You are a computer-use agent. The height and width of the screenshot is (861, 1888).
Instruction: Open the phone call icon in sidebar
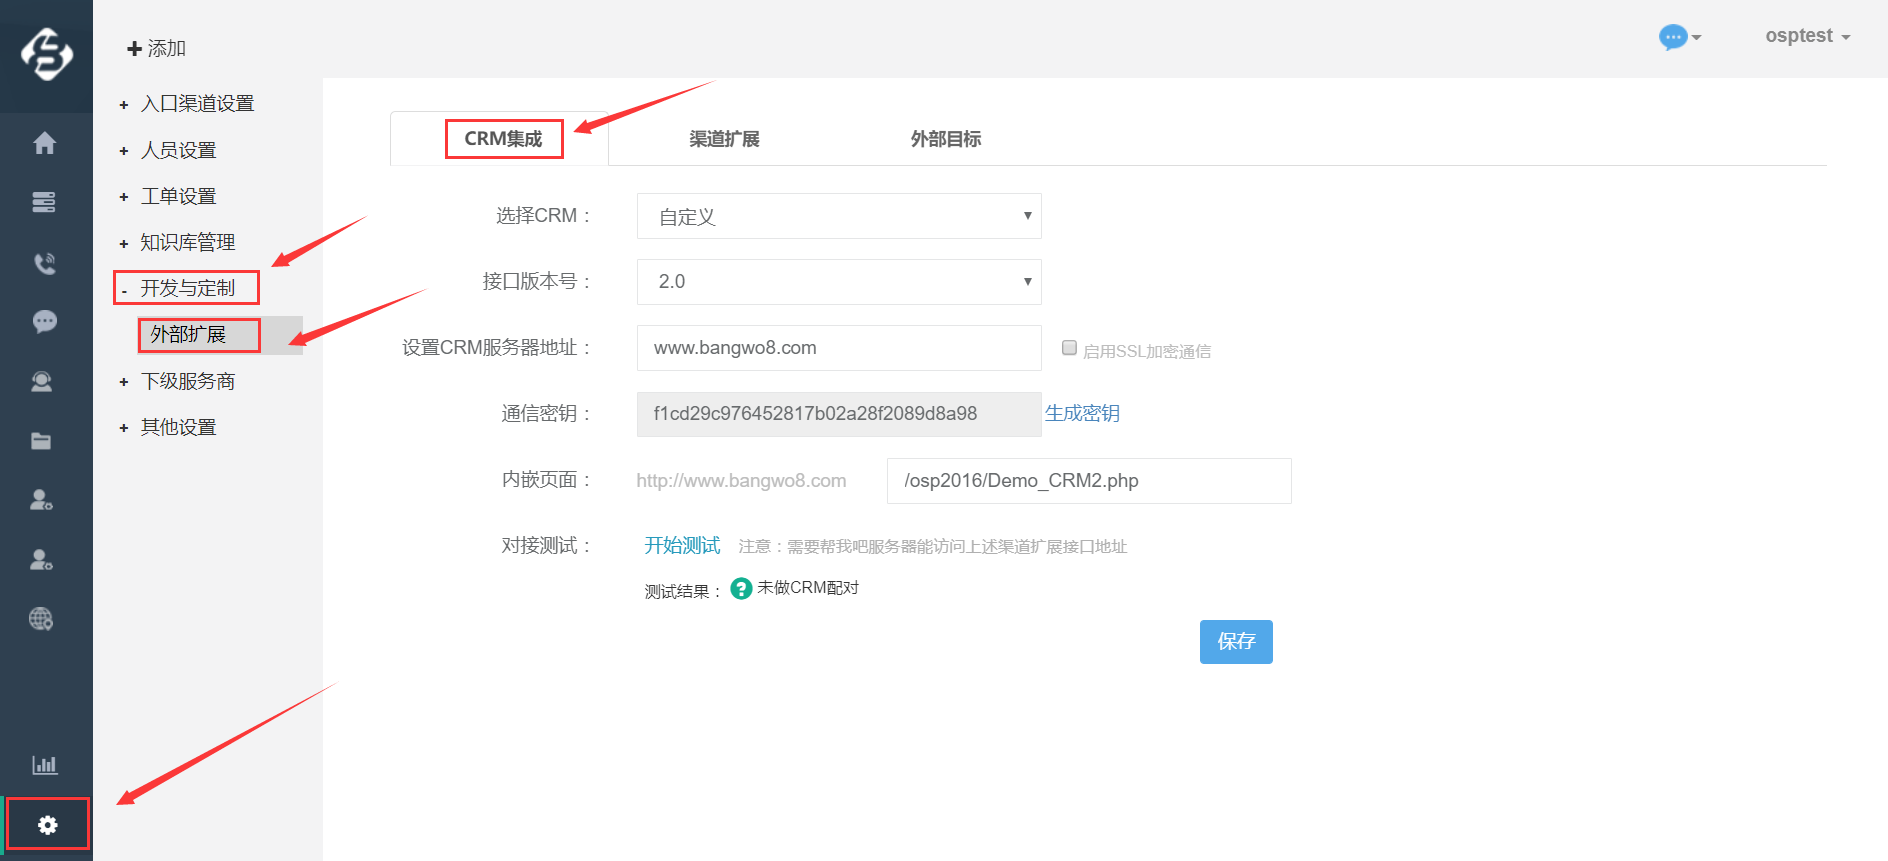coord(44,263)
